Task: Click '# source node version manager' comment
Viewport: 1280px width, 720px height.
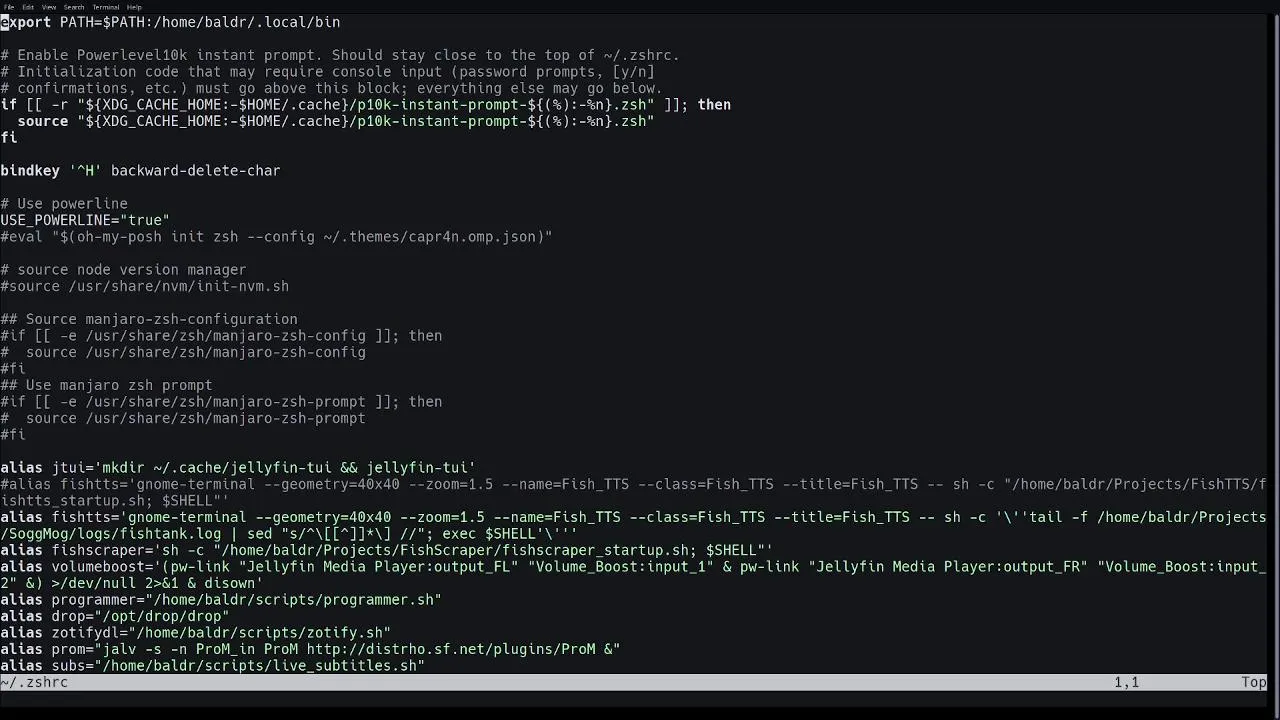Action: tap(123, 270)
